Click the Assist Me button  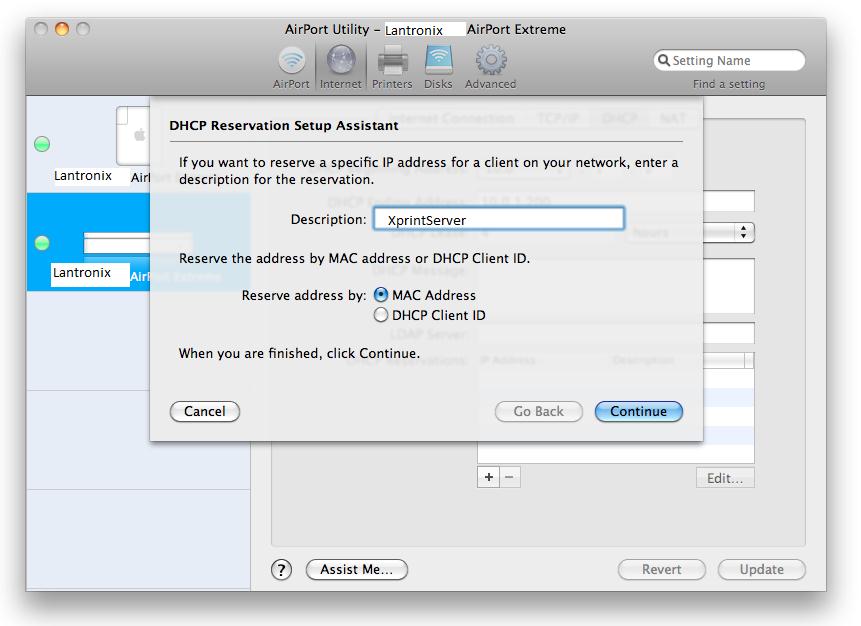coord(357,570)
